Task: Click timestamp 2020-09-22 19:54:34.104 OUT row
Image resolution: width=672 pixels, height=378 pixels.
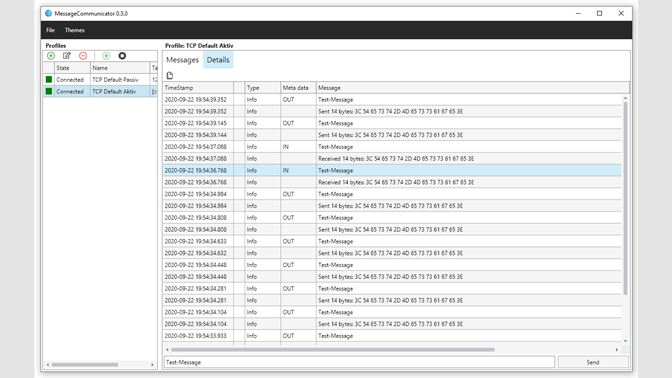Action: (195, 312)
